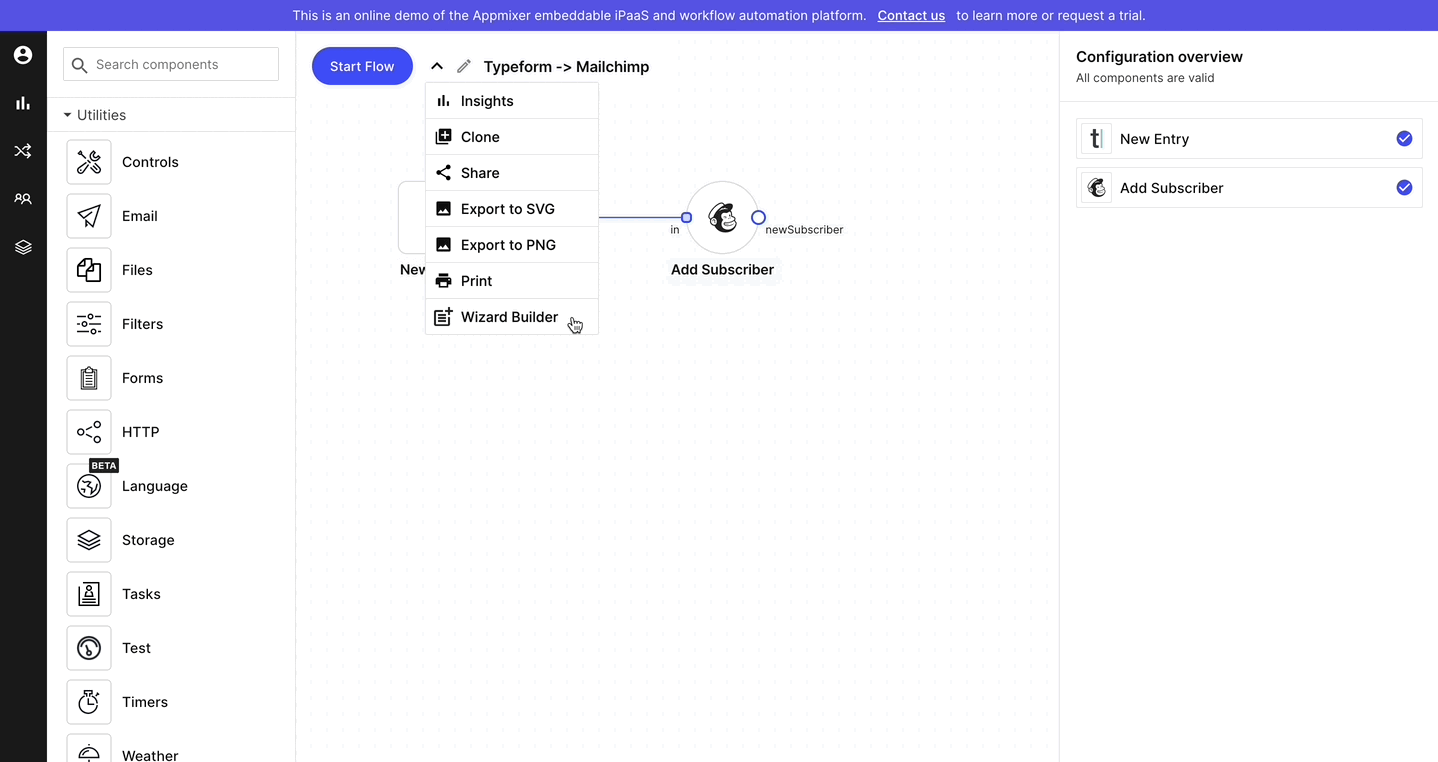Image resolution: width=1438 pixels, height=762 pixels.
Task: Click the Search components field
Action: [x=171, y=64]
